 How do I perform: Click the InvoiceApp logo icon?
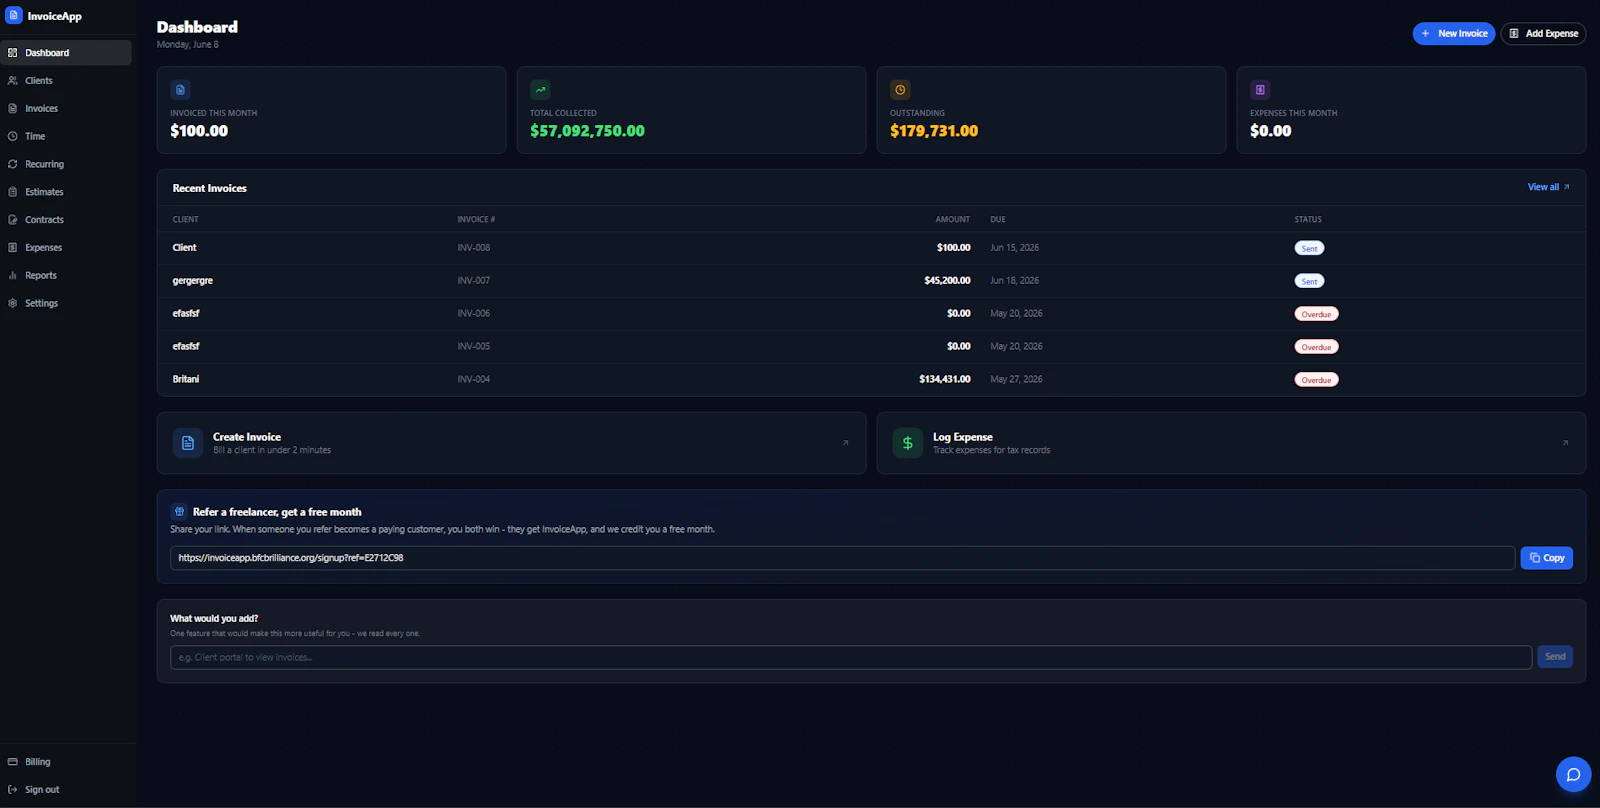(x=14, y=16)
